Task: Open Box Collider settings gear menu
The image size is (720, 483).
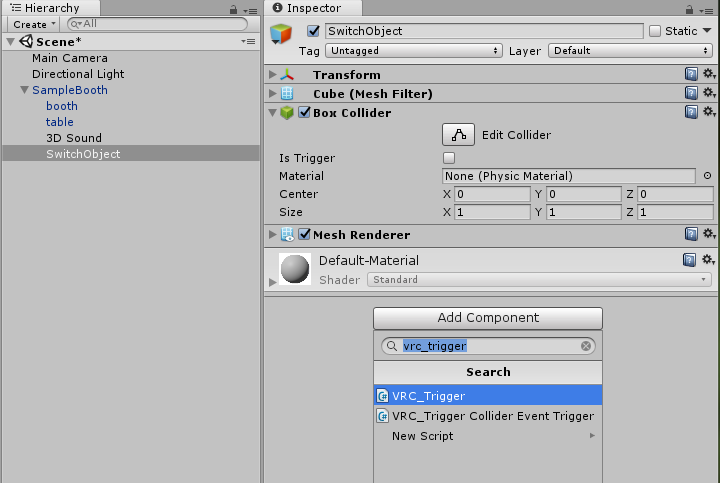Action: (x=709, y=113)
